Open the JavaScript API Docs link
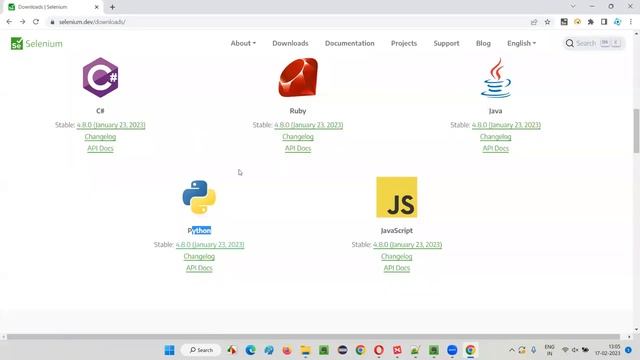640x360 pixels. 397,268
